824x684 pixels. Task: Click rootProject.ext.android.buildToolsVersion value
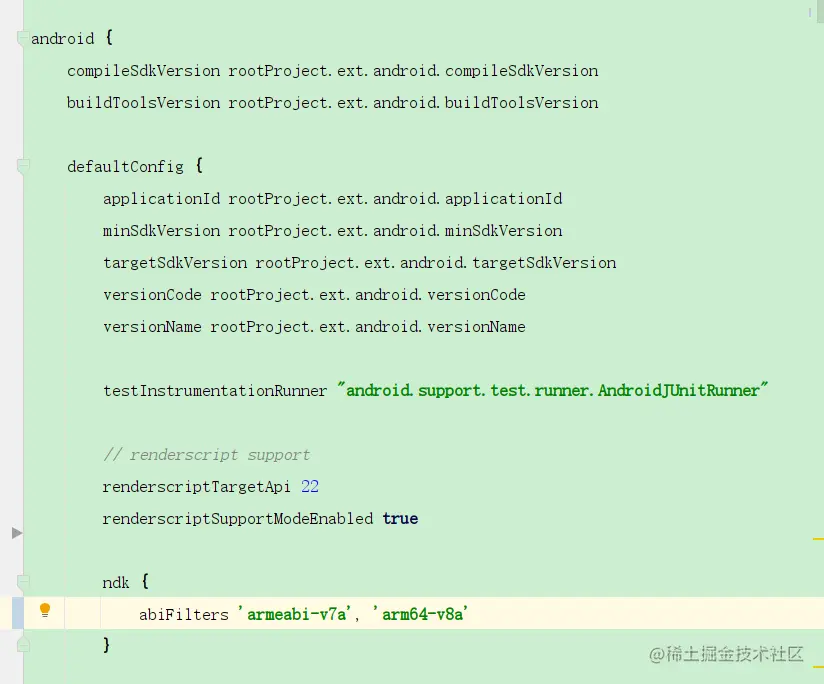pyautogui.click(x=413, y=103)
